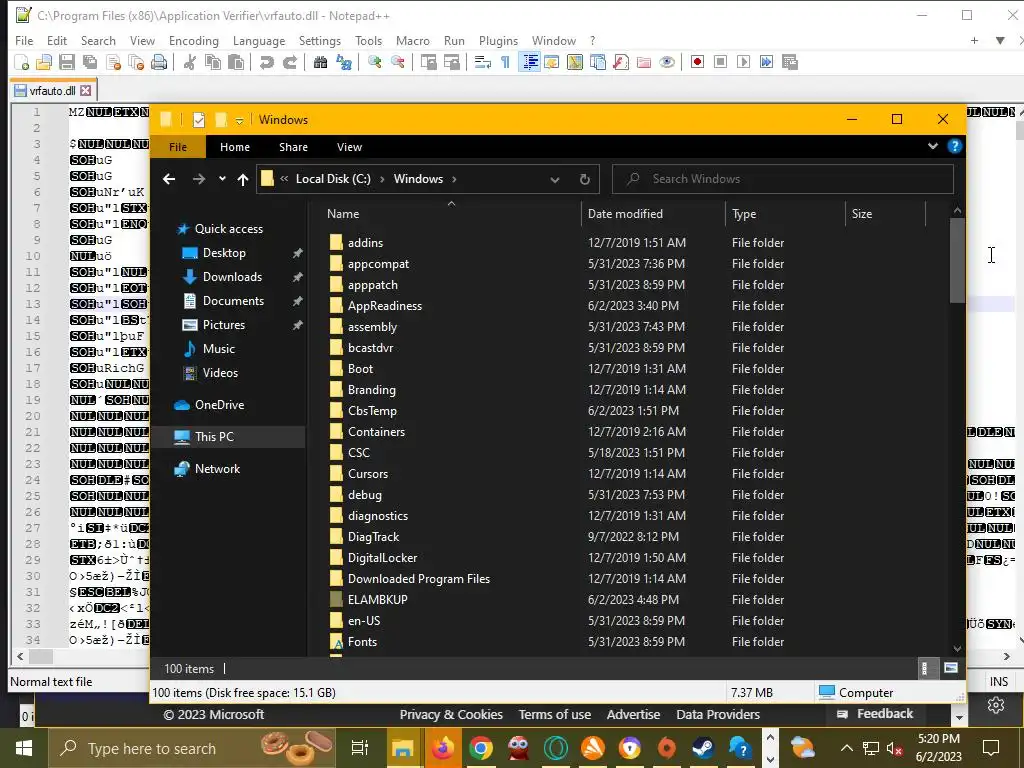
Task: Toggle synchronized vertical scrolling icon
Action: tap(428, 62)
